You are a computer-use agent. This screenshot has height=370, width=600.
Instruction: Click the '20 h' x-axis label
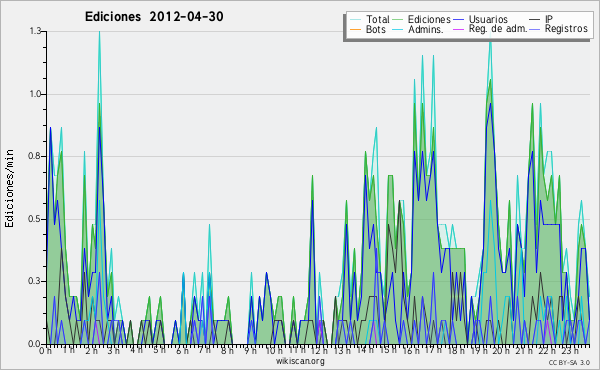501,350
